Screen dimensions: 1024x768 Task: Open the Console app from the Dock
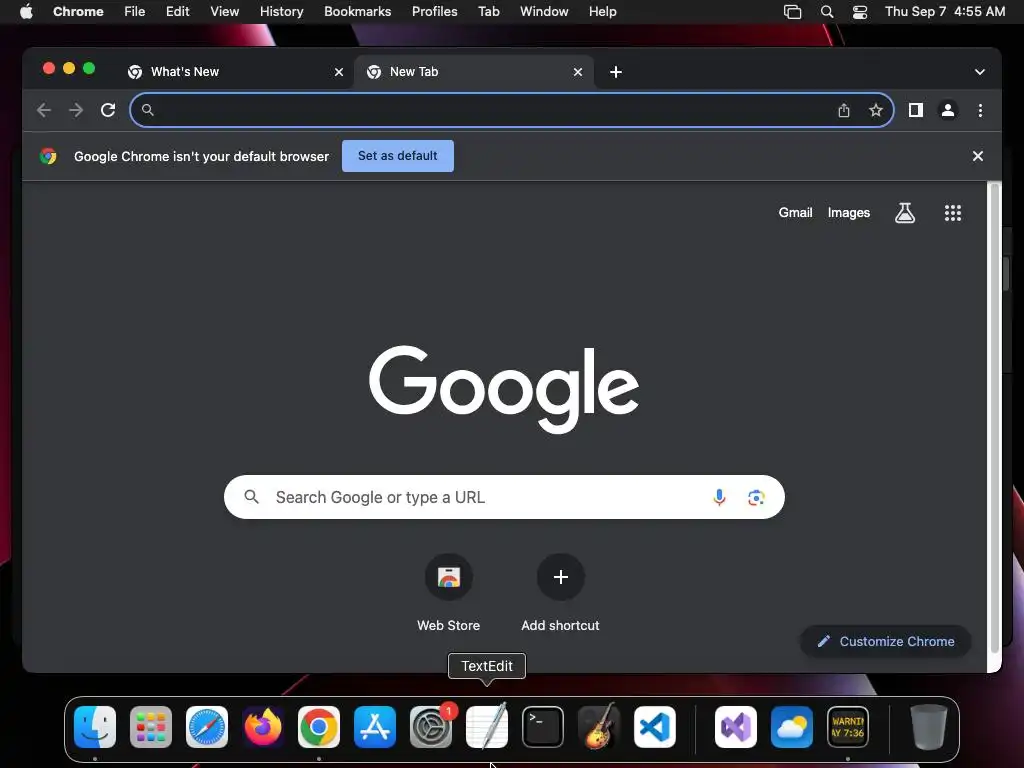click(x=848, y=727)
